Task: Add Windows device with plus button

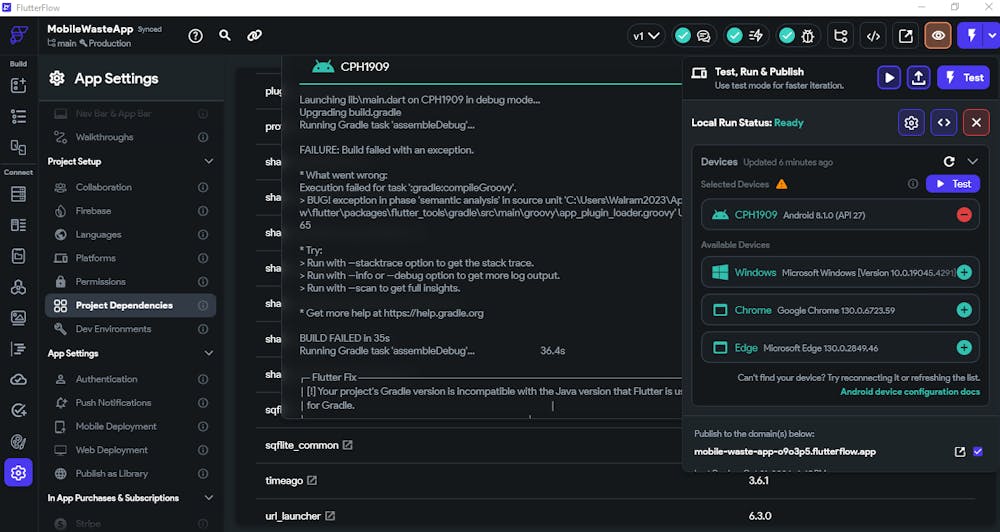Action: click(x=964, y=272)
